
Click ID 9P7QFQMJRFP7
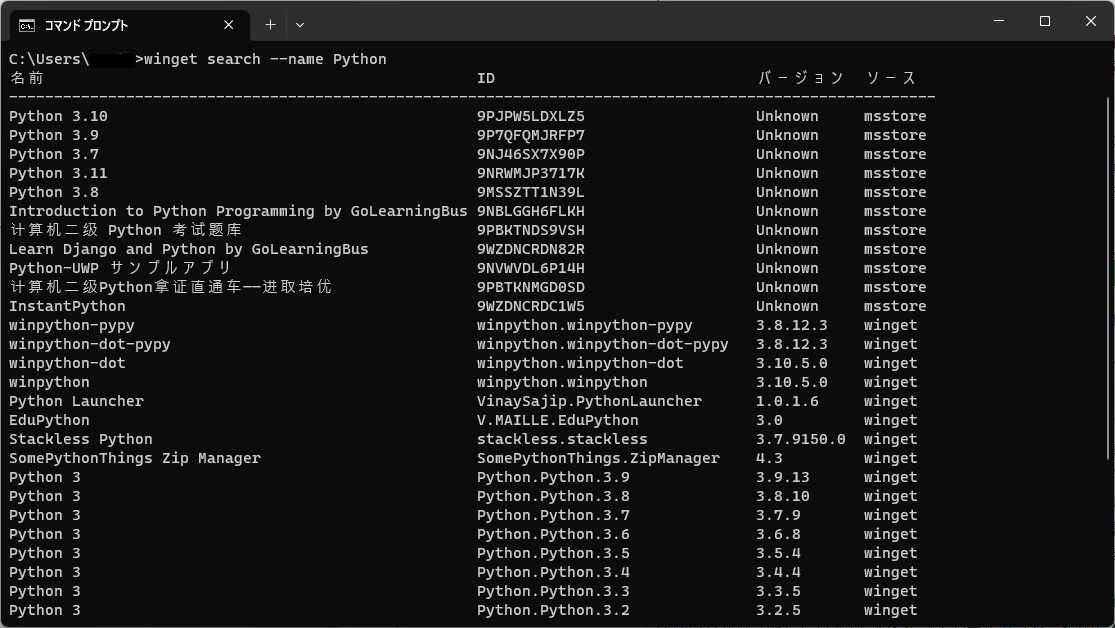click(530, 135)
